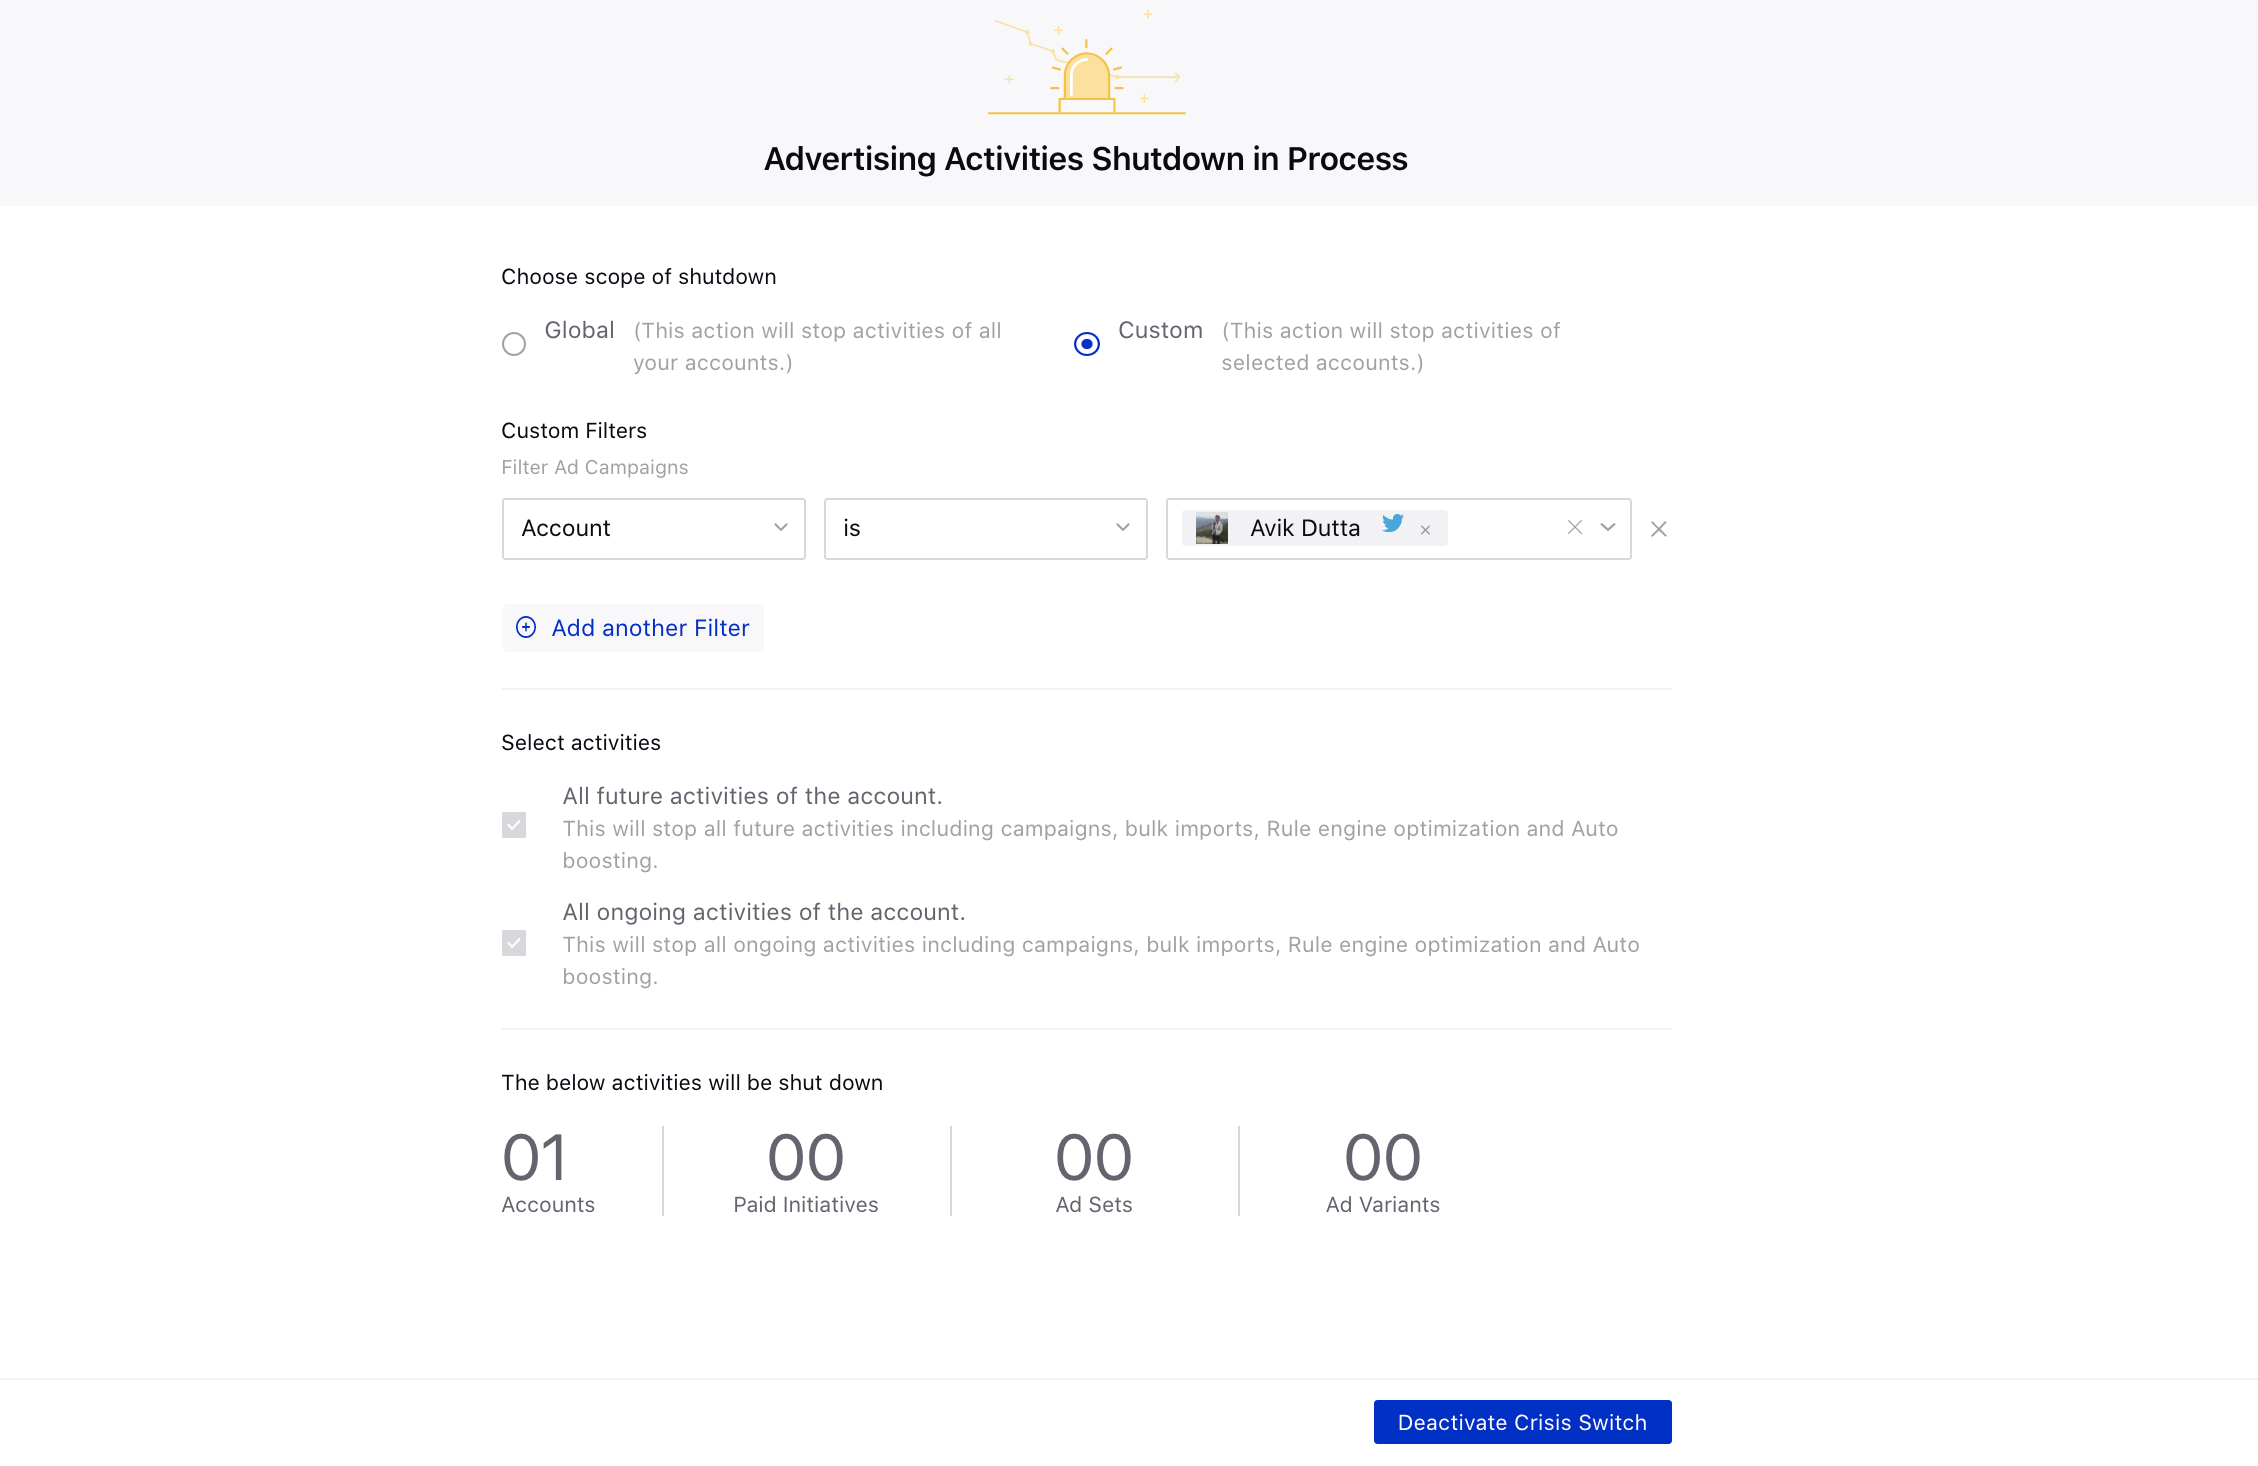This screenshot has width=2258, height=1466.
Task: Toggle the ongoing activities checkbox
Action: tap(517, 943)
